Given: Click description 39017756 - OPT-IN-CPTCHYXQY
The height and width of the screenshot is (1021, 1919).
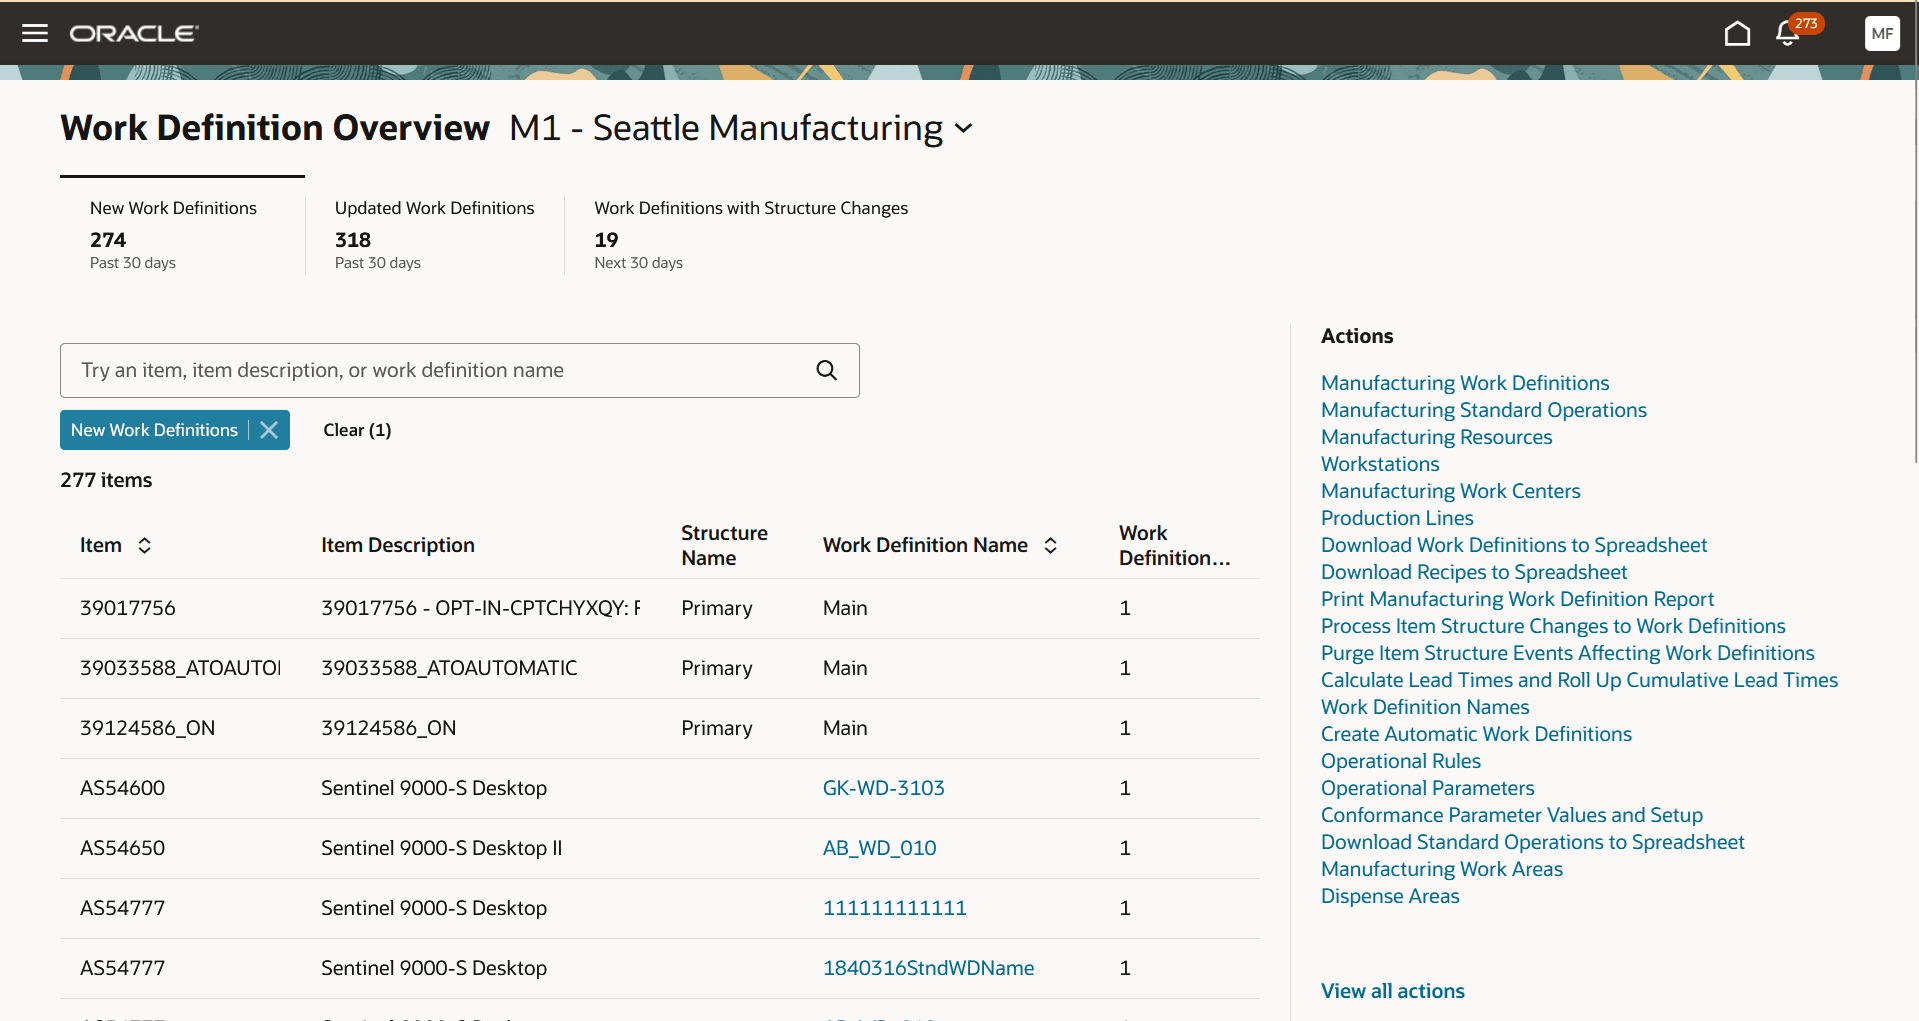Looking at the screenshot, I should tap(481, 608).
